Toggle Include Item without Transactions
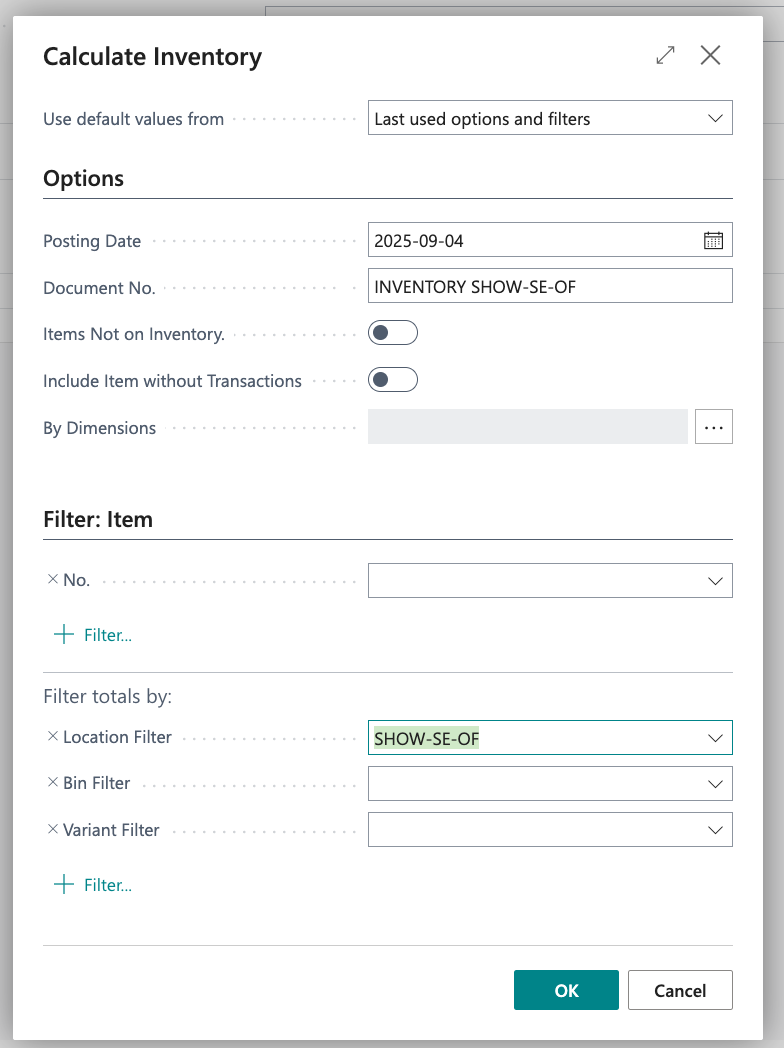 pos(392,380)
